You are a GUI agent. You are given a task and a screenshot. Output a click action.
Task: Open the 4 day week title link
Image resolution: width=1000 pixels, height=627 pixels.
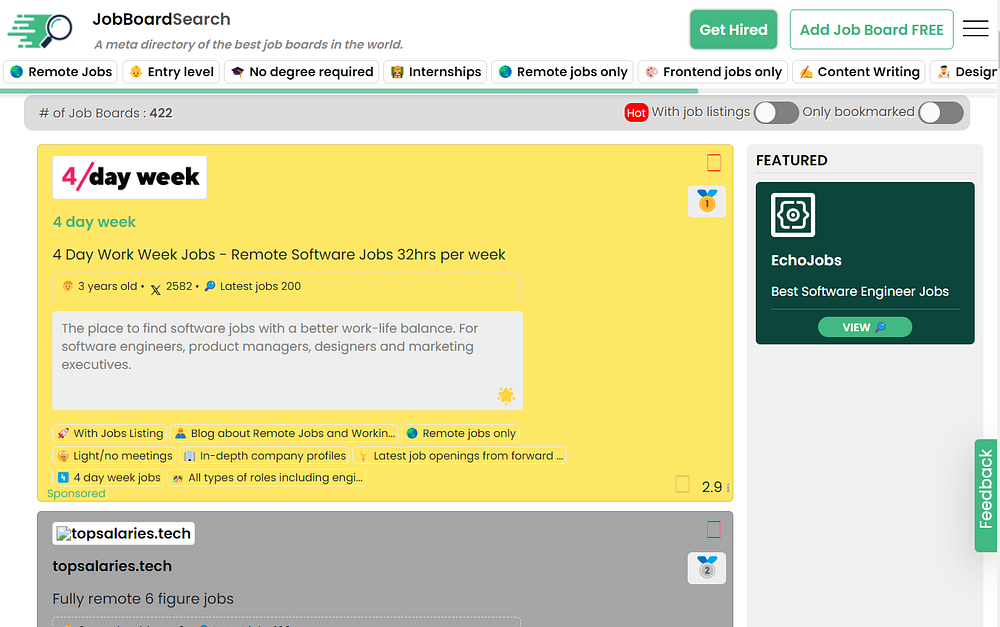(94, 222)
